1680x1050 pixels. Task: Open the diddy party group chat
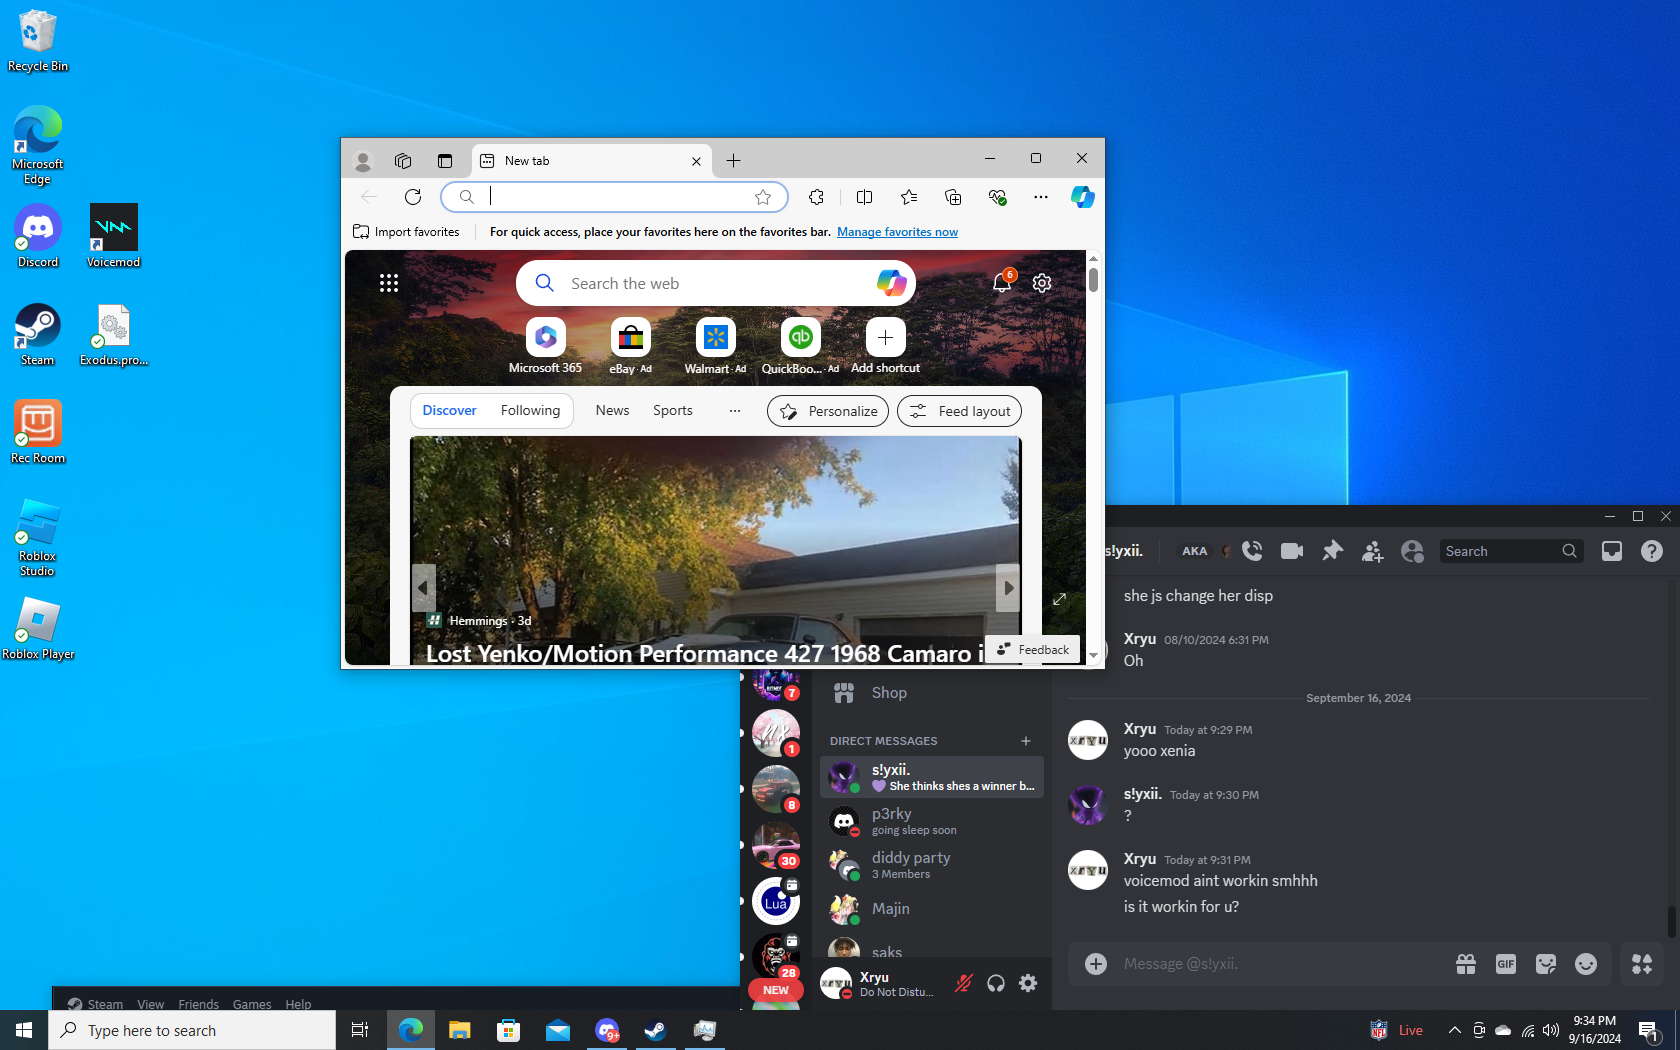click(931, 865)
